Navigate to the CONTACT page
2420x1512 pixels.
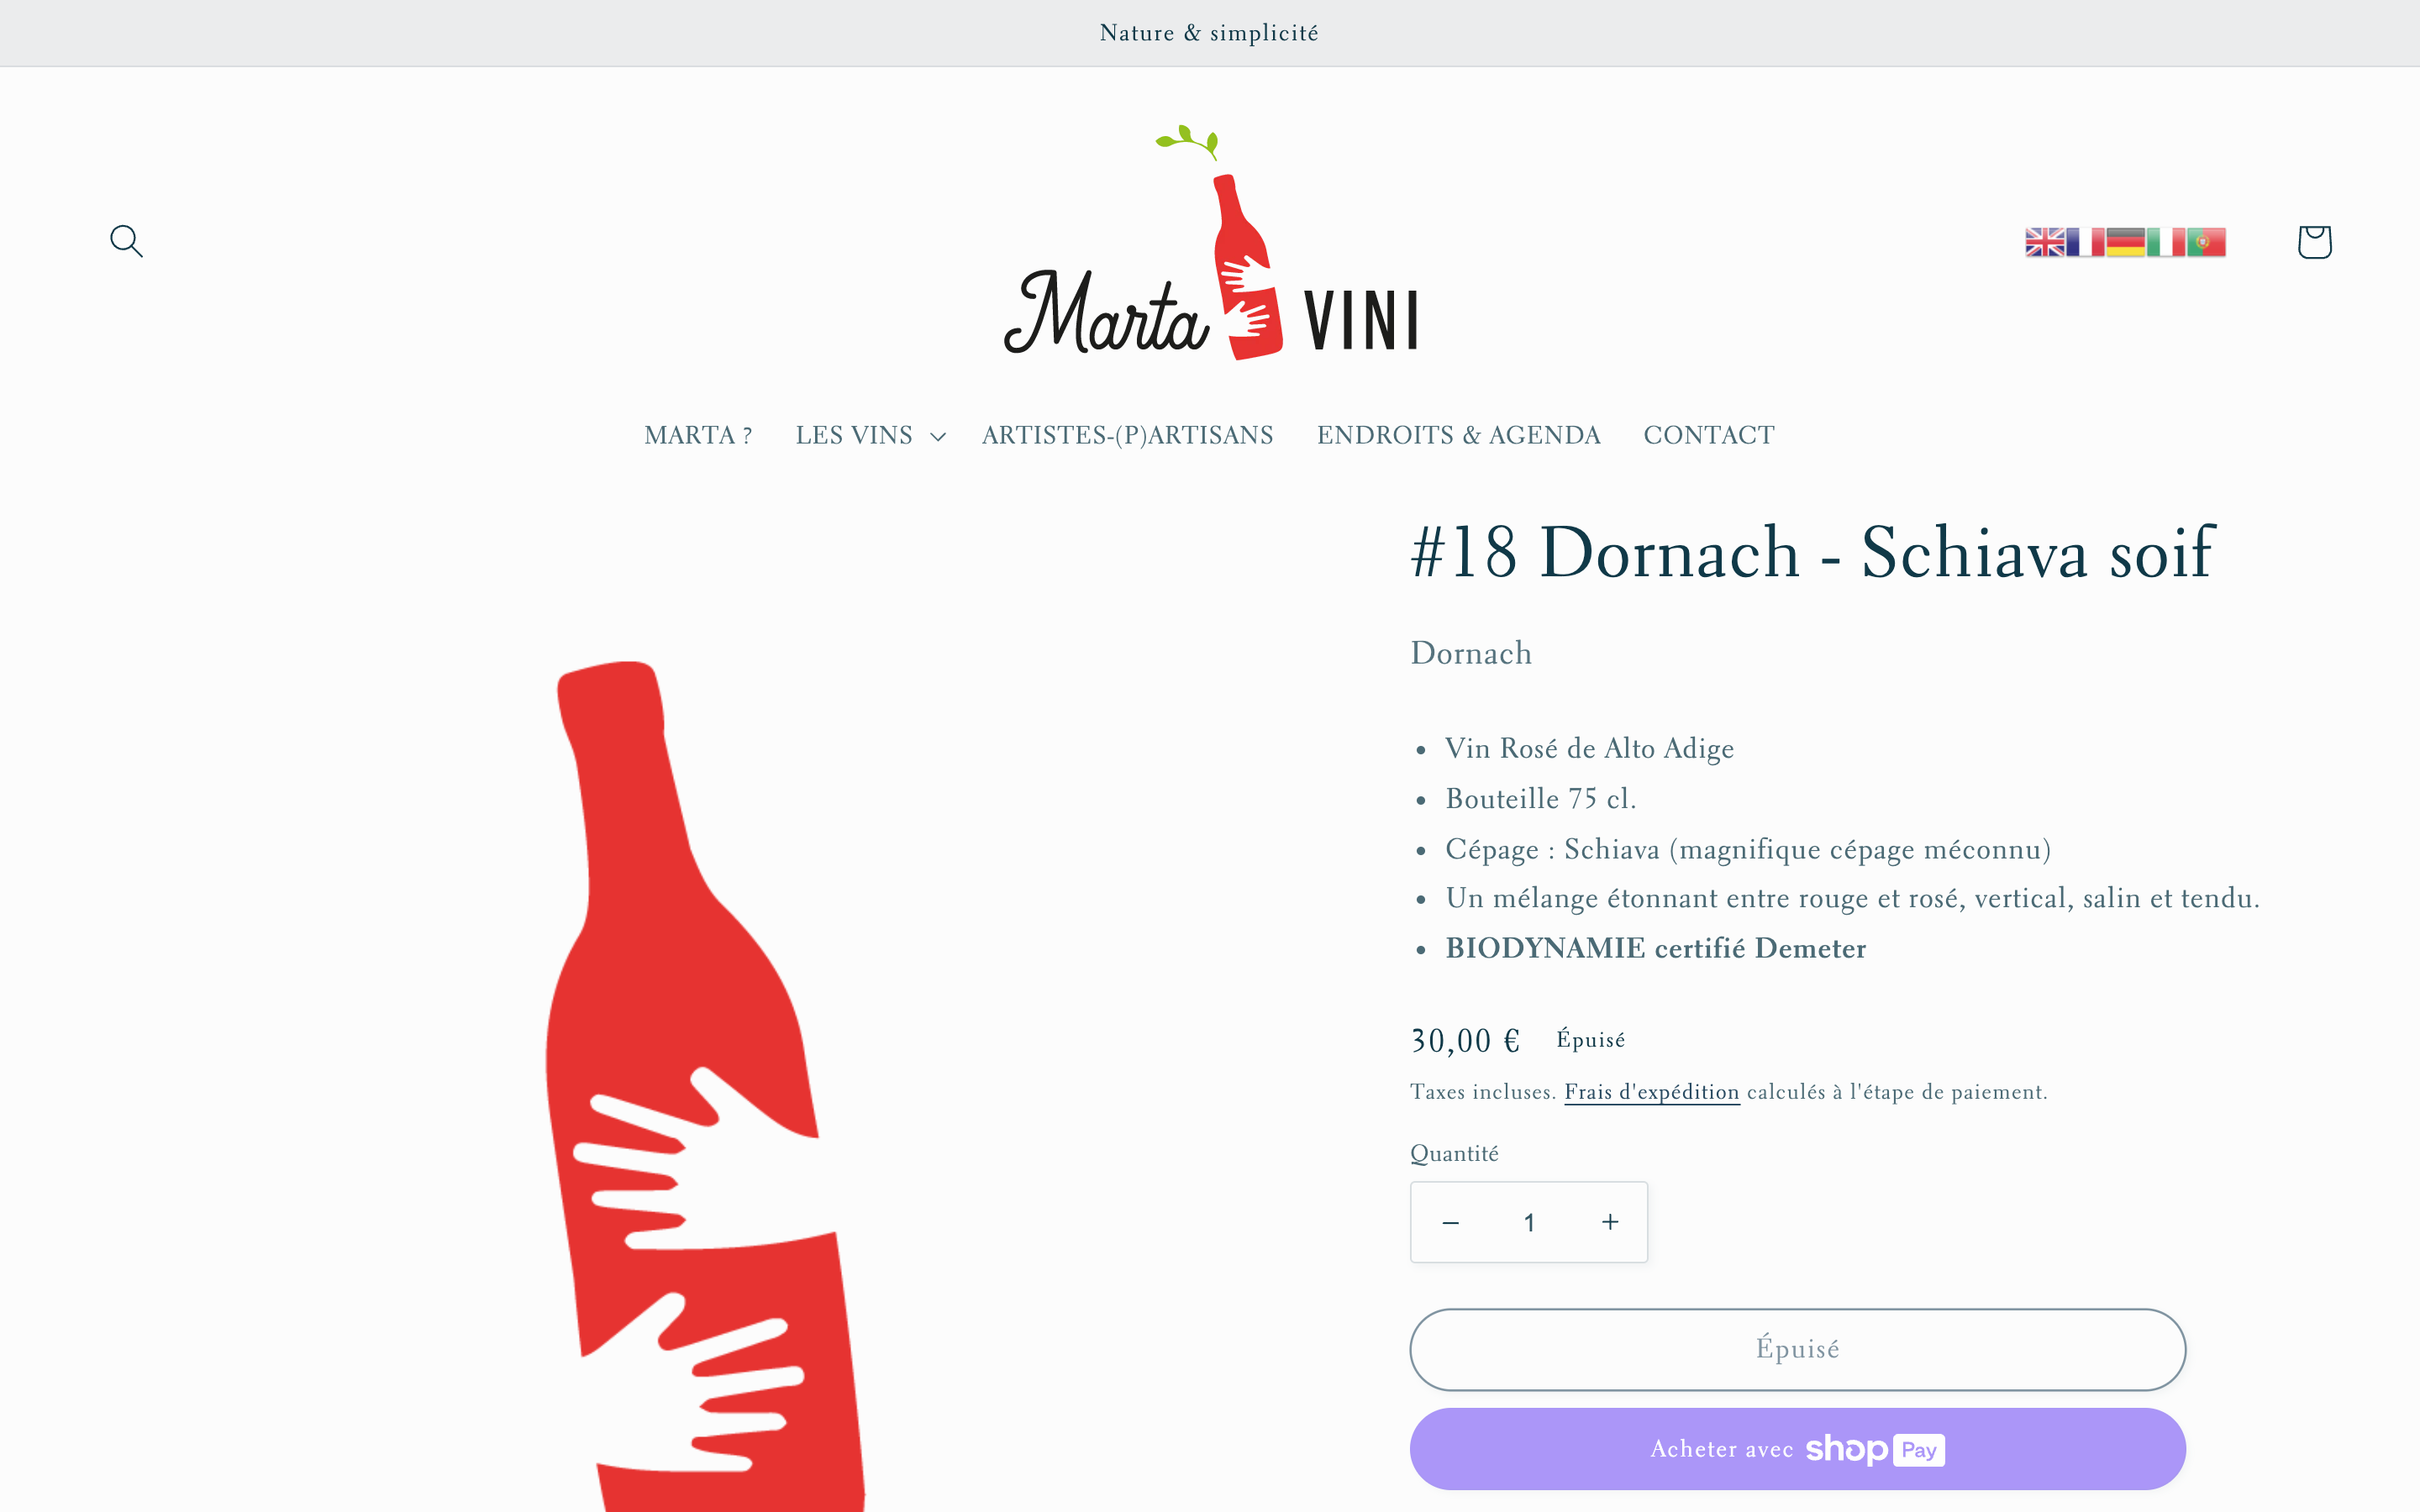(1709, 435)
